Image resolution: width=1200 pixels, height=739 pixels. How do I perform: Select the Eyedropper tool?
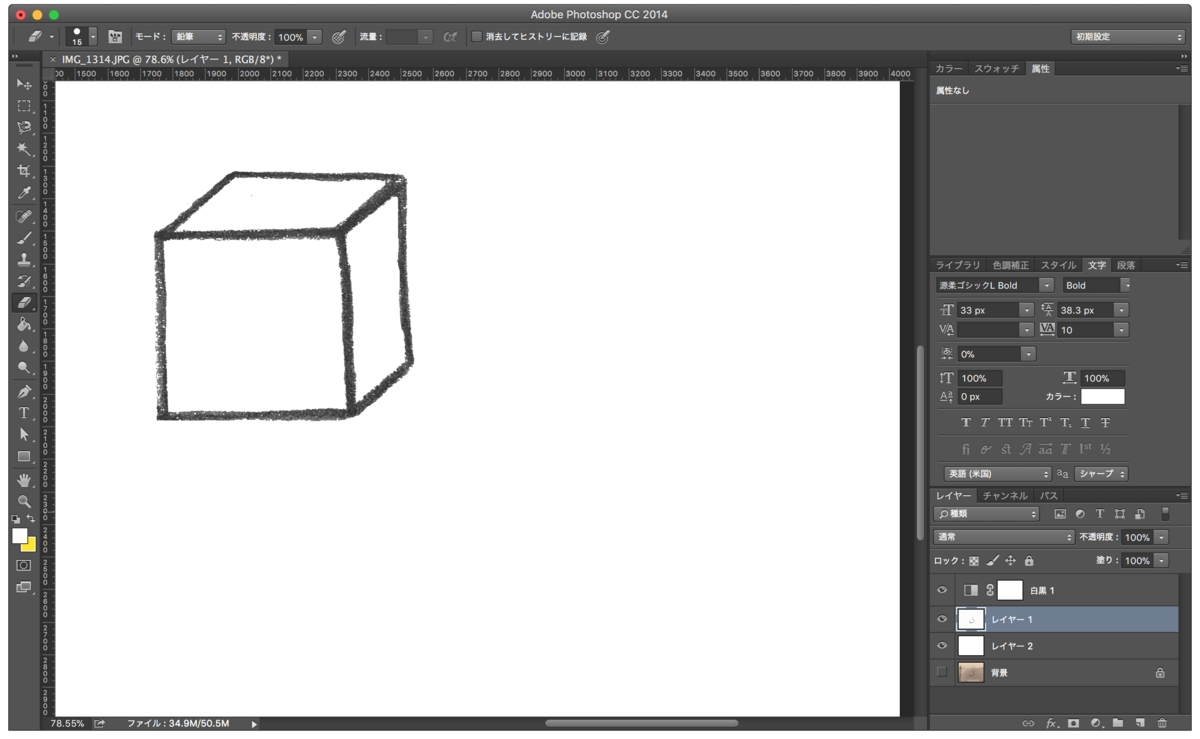point(24,194)
